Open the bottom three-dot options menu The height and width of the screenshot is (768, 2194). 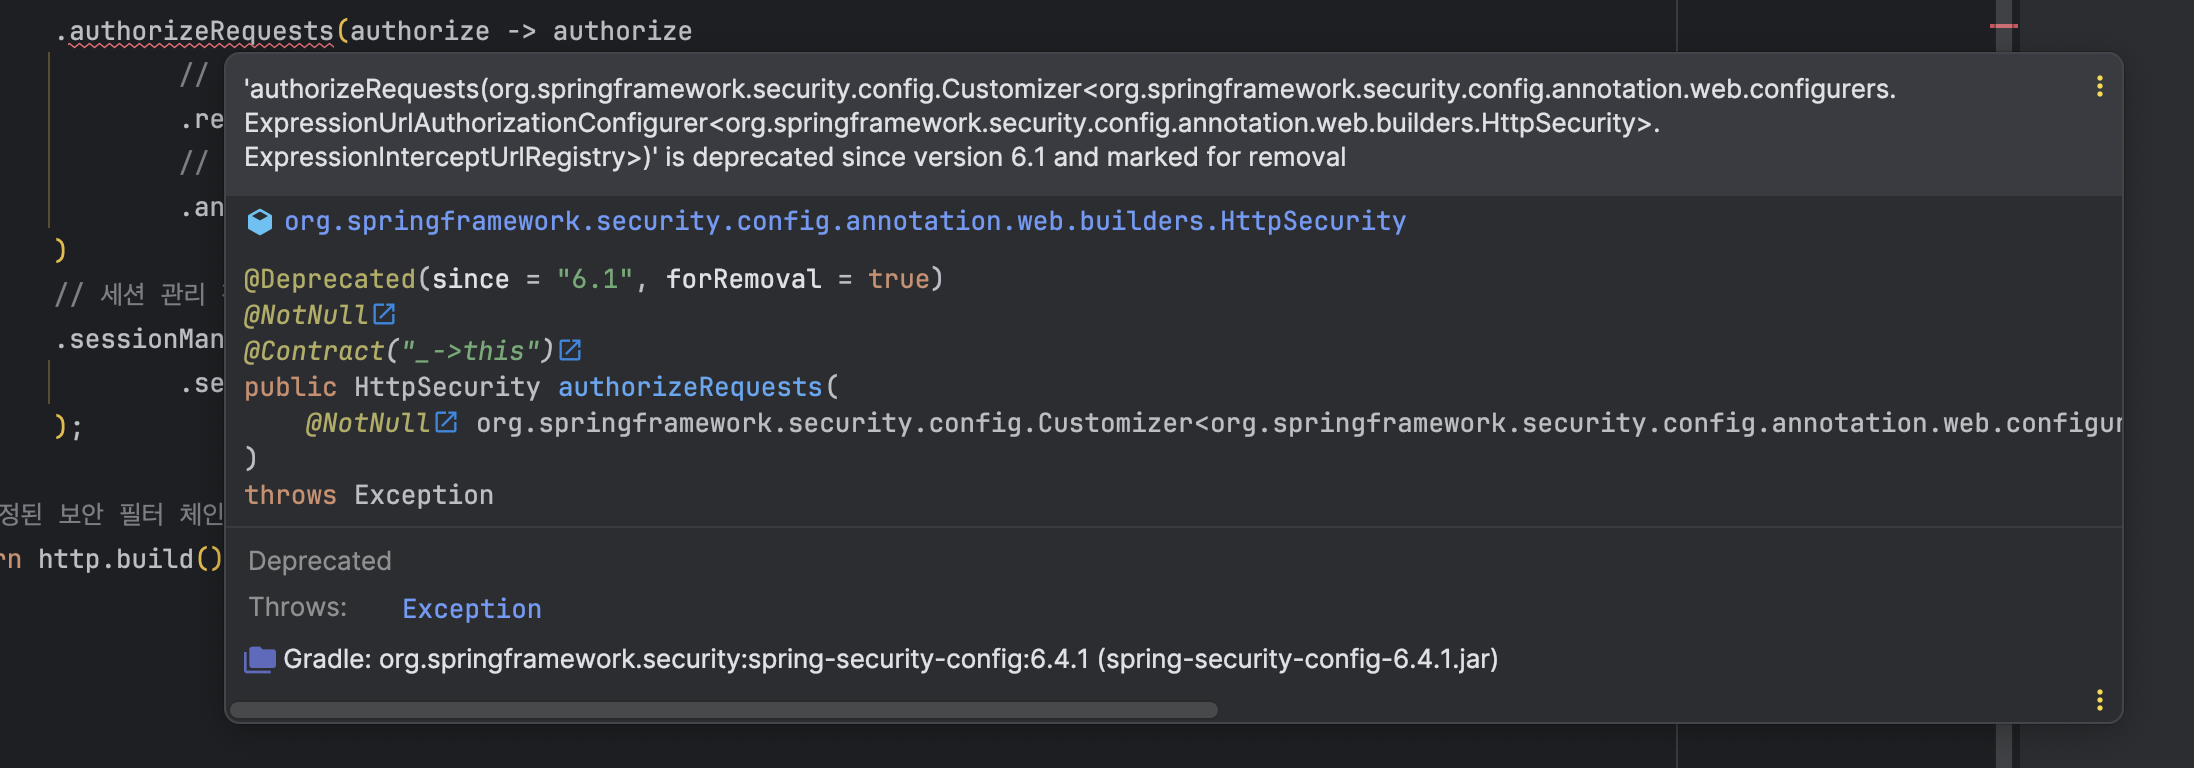2099,700
